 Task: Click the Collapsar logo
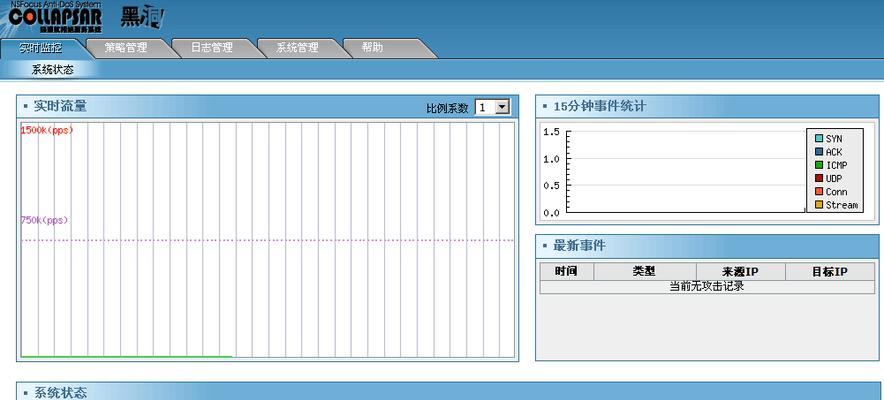click(55, 16)
